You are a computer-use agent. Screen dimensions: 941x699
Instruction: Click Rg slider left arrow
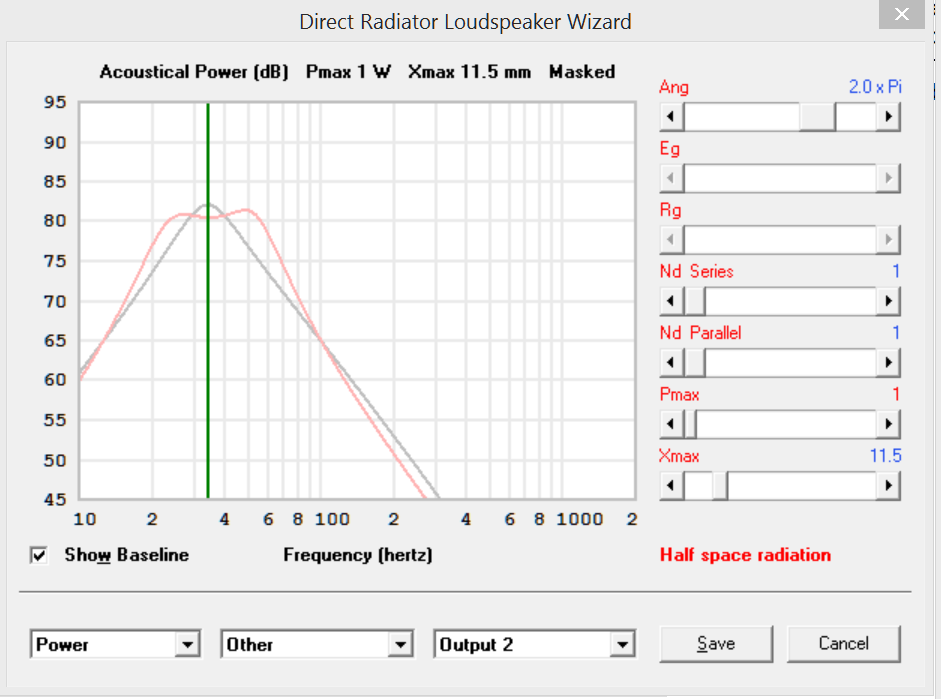click(x=672, y=239)
